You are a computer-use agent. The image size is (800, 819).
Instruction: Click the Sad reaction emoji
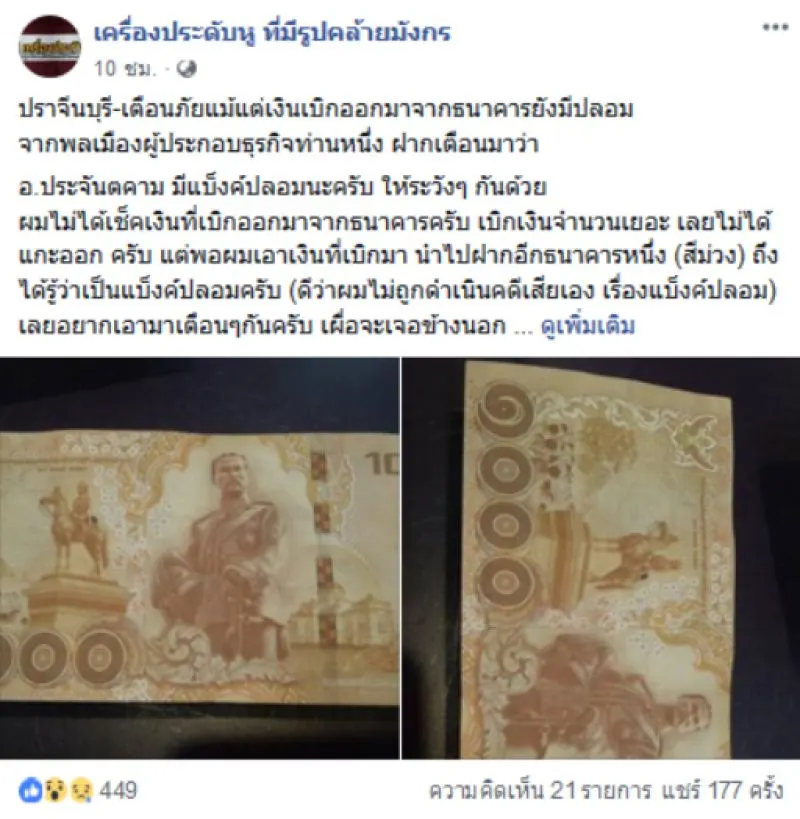click(81, 790)
